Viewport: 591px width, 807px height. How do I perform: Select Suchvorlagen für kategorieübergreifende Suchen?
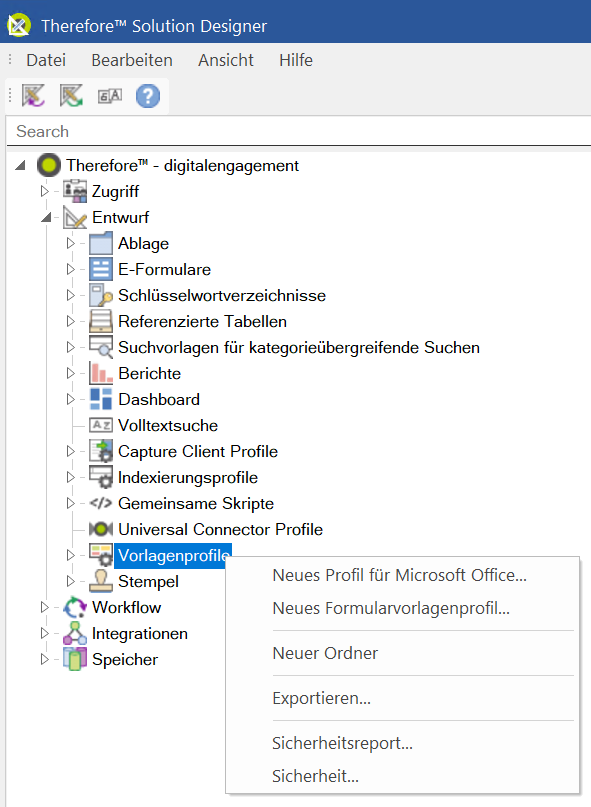(299, 347)
